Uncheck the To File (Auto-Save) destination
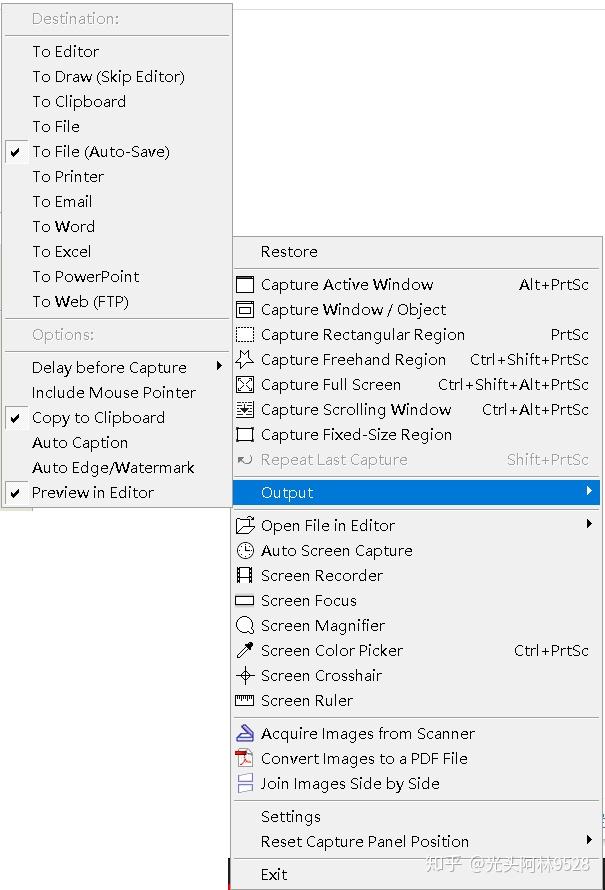 click(100, 152)
